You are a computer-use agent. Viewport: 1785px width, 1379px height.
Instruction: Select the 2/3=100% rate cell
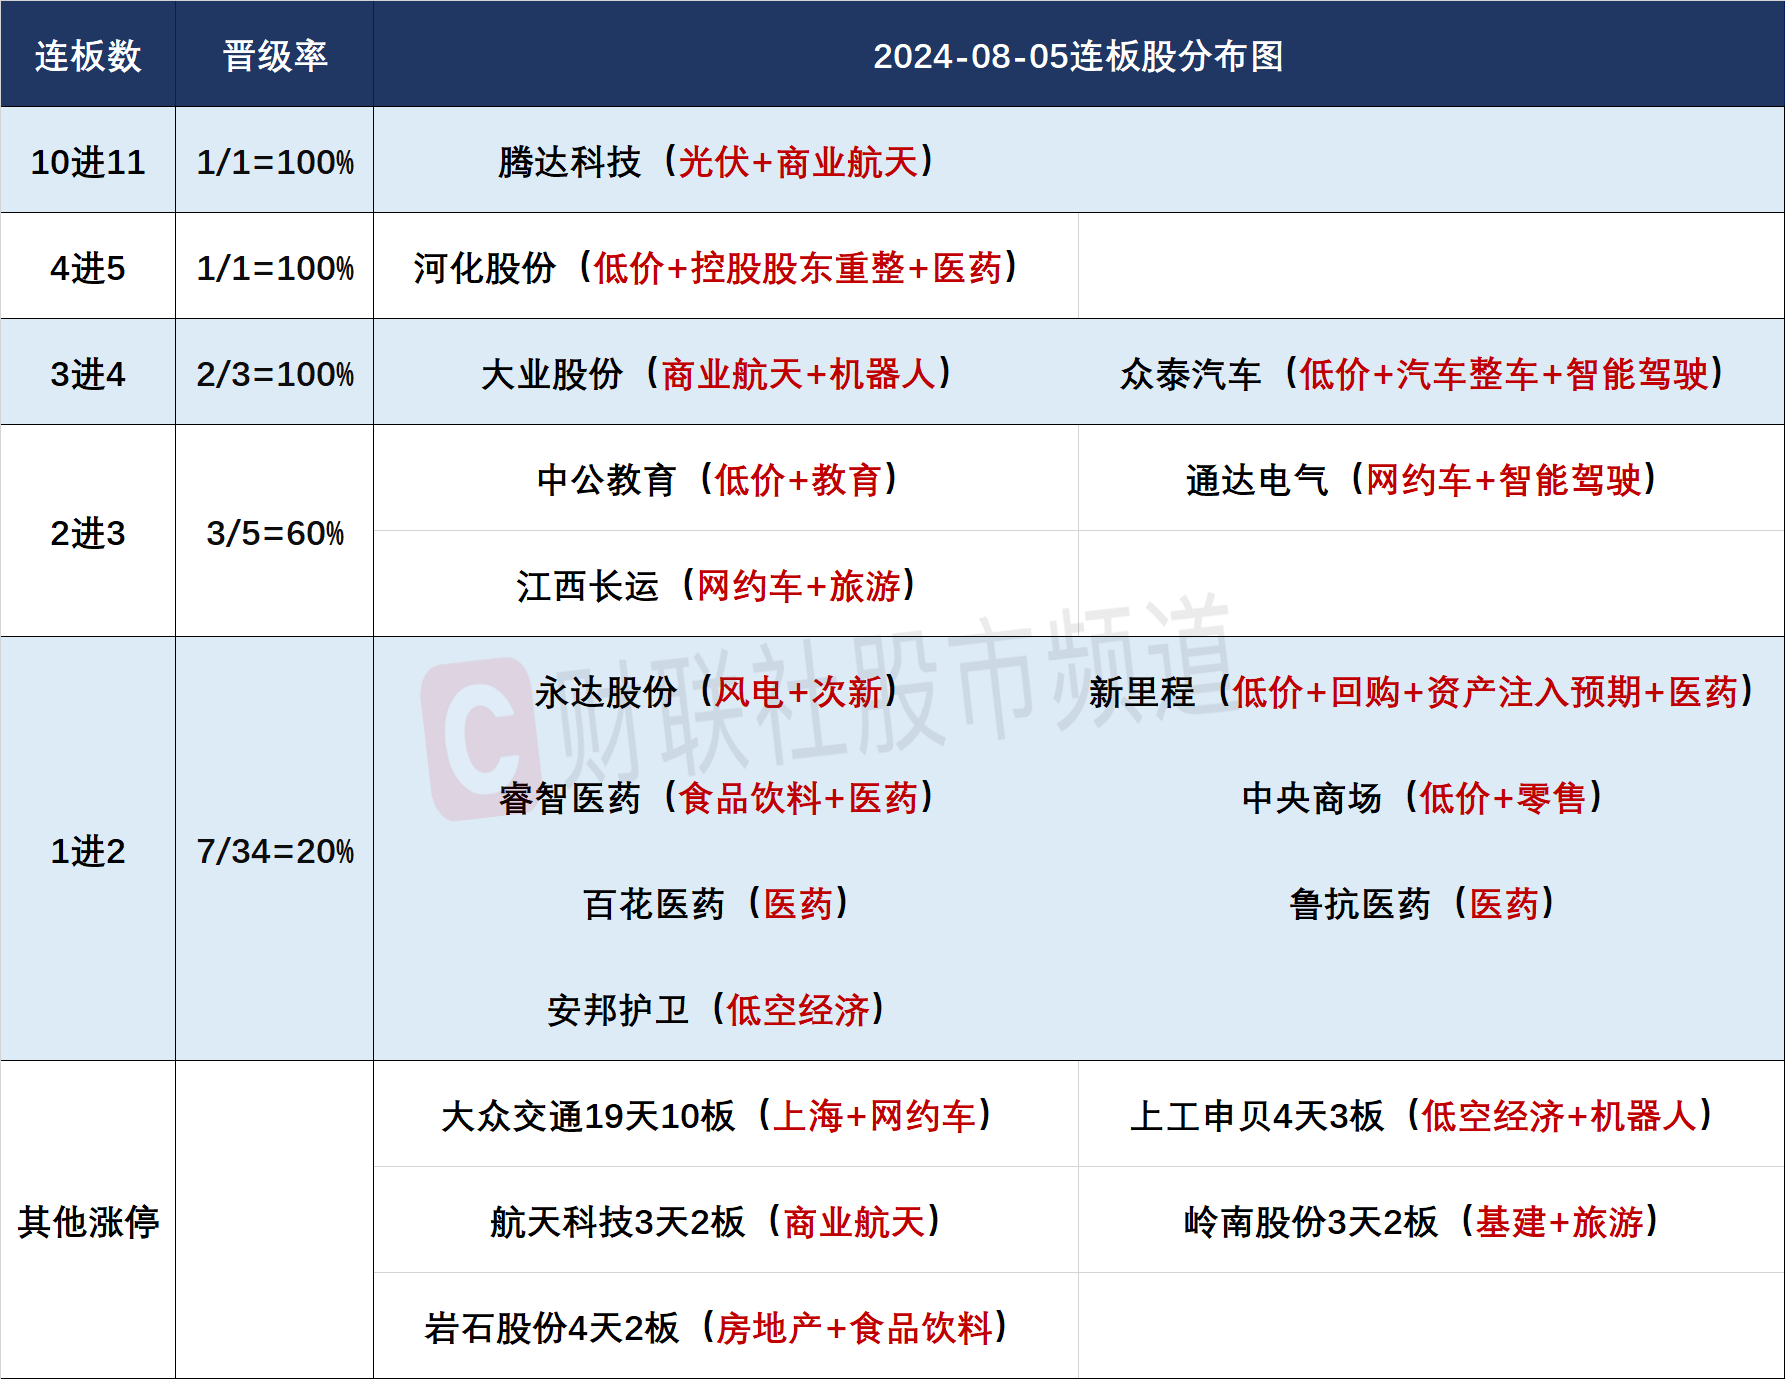pyautogui.click(x=275, y=374)
